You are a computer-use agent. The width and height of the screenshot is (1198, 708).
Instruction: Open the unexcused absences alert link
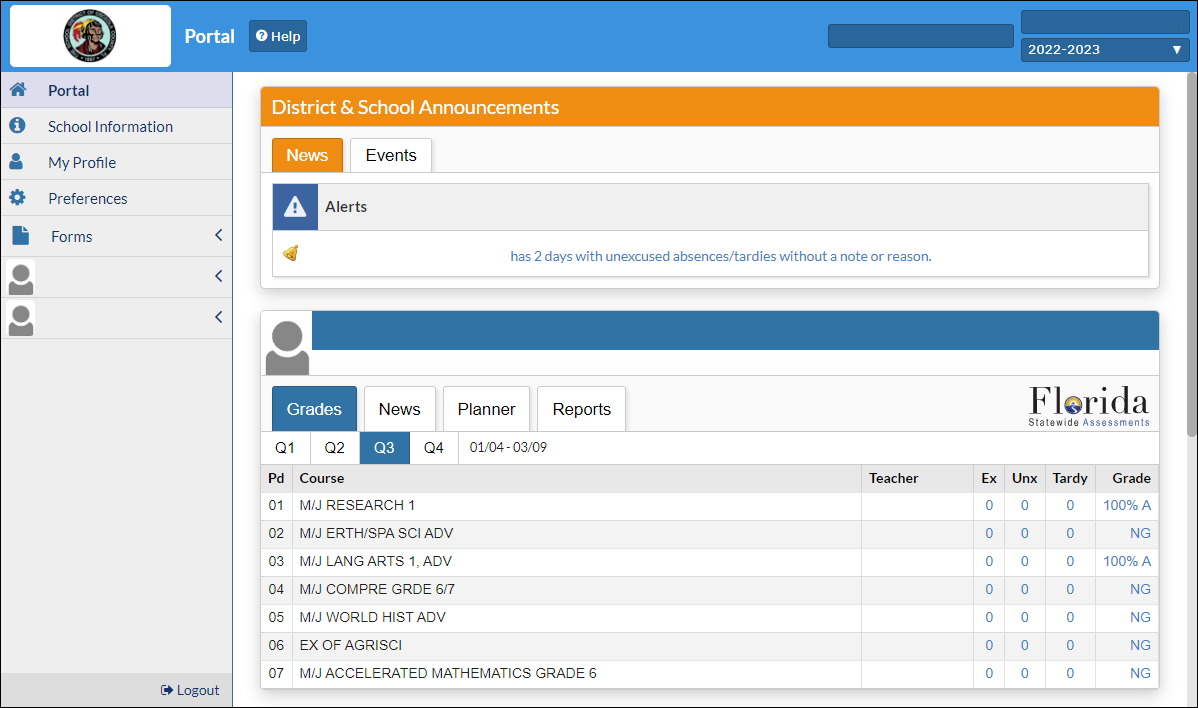coord(720,256)
